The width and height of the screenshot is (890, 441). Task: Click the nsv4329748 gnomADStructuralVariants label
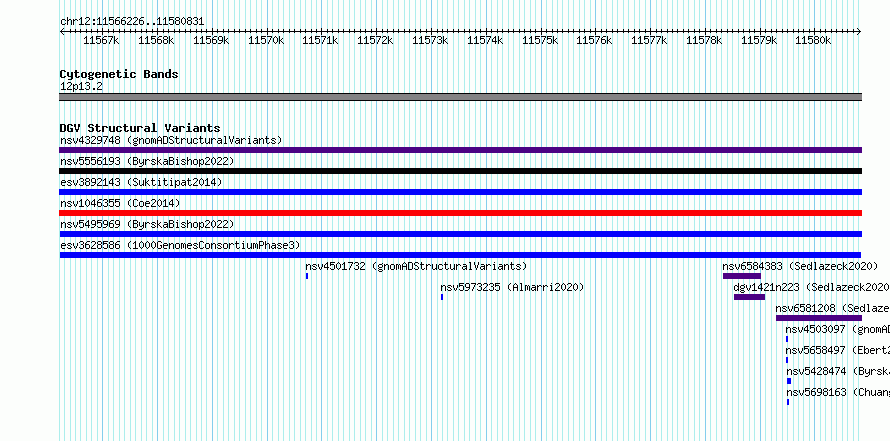pos(171,140)
